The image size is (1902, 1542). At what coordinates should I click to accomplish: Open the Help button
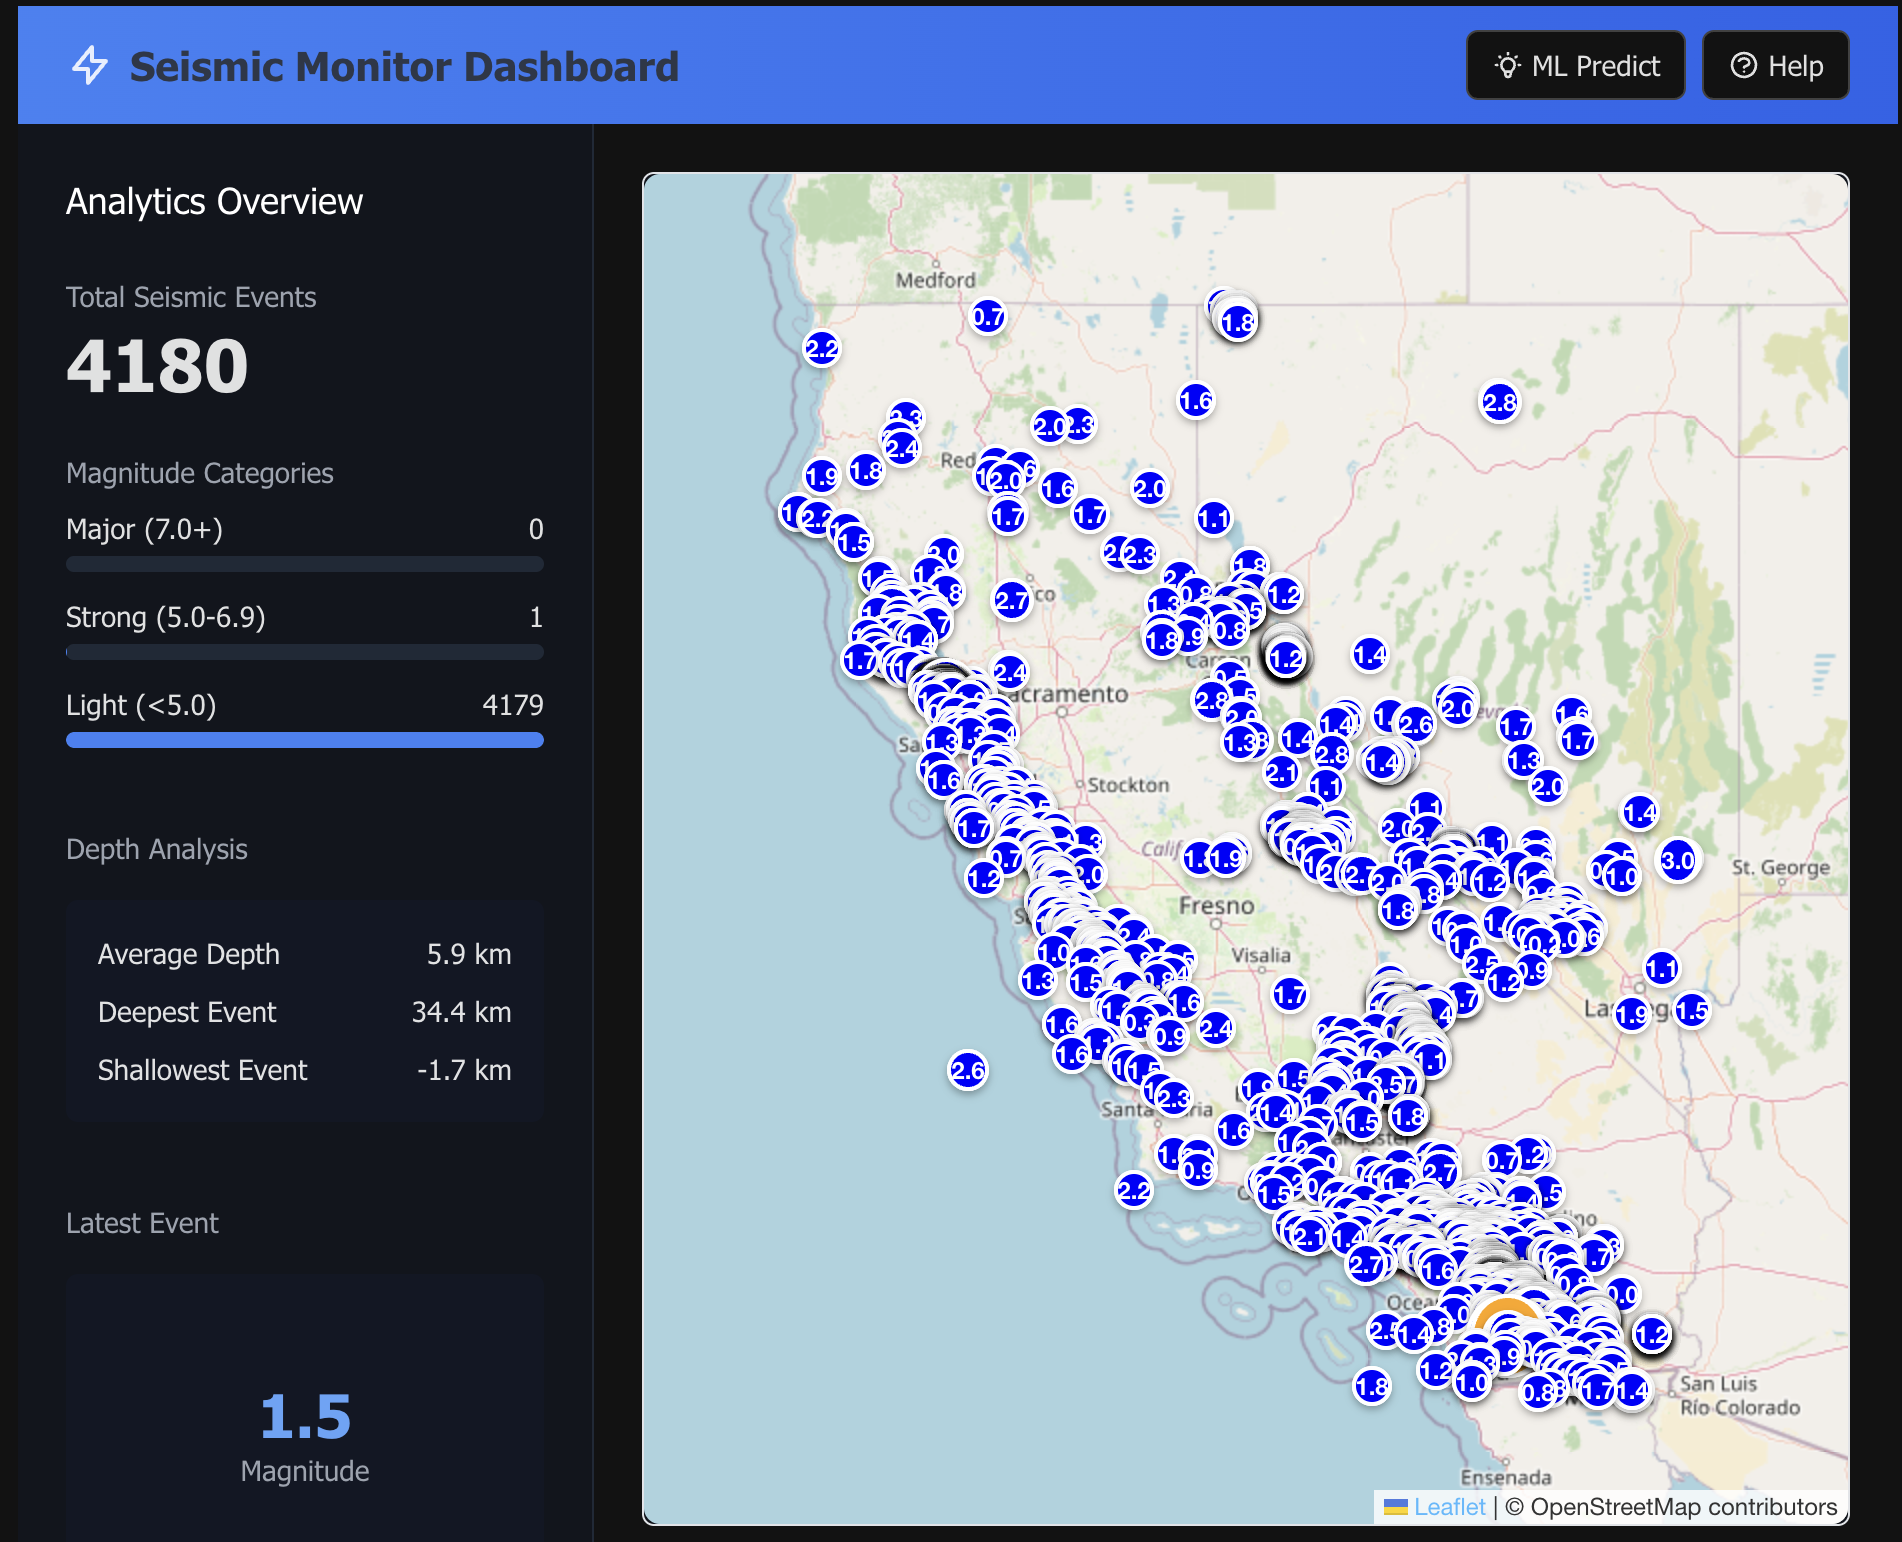pyautogui.click(x=1776, y=66)
